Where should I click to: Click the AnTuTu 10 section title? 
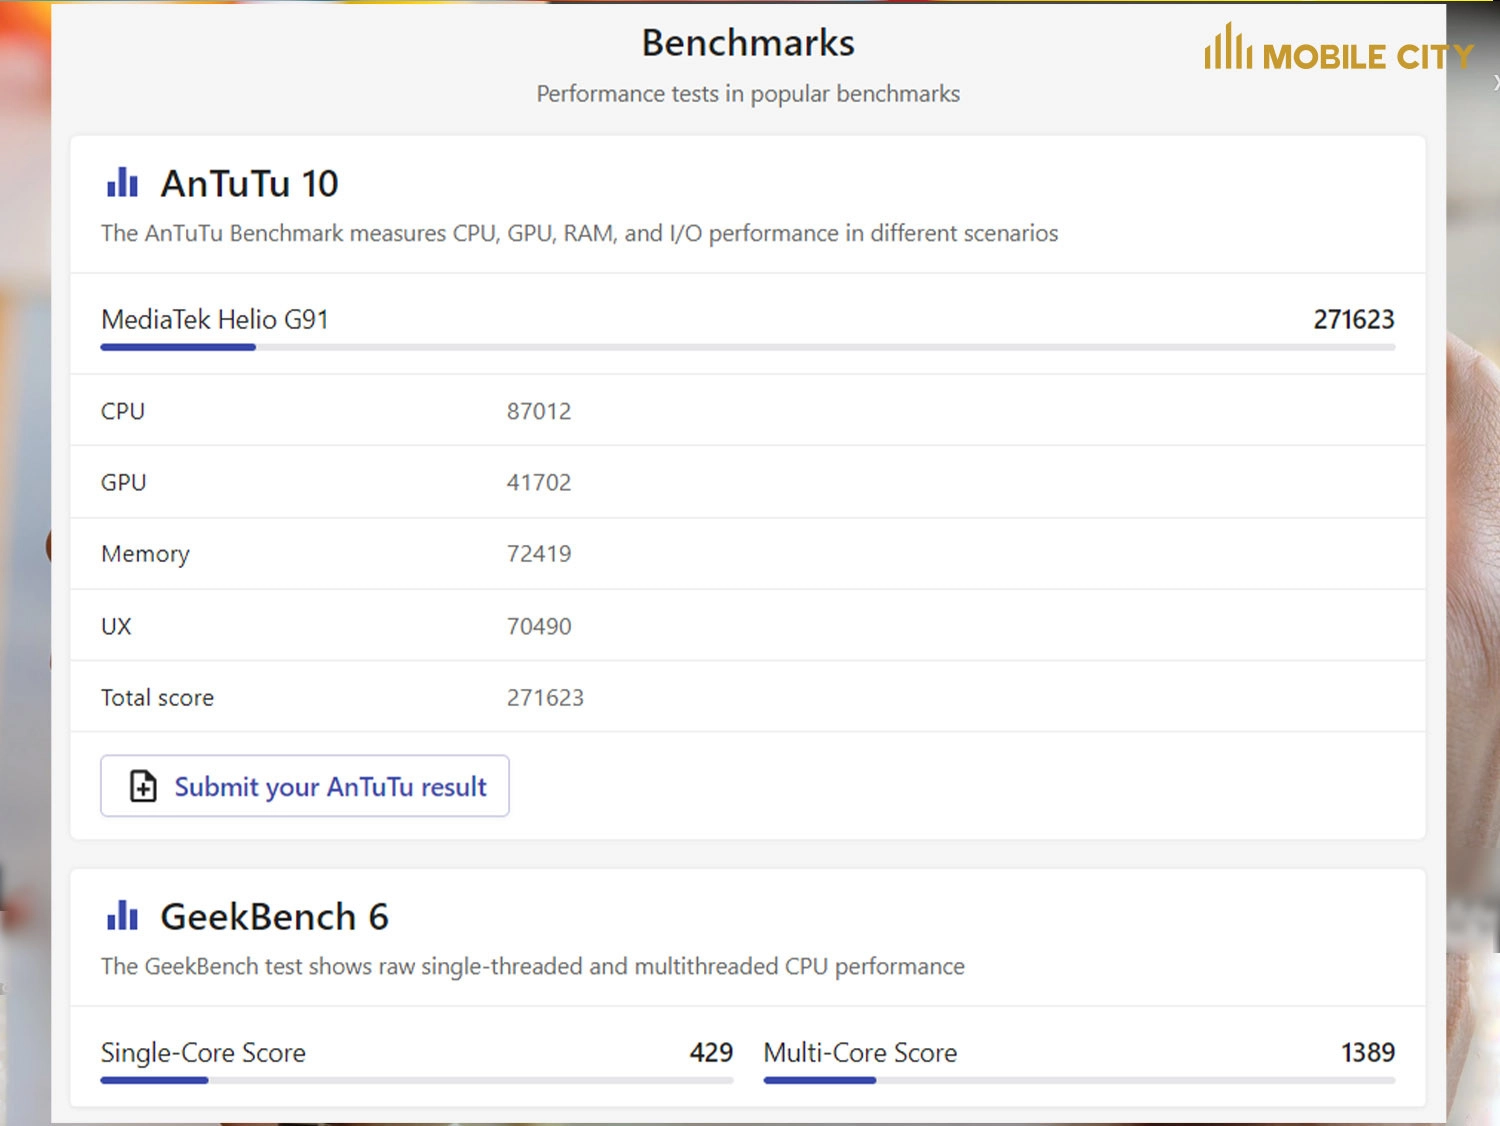[250, 184]
